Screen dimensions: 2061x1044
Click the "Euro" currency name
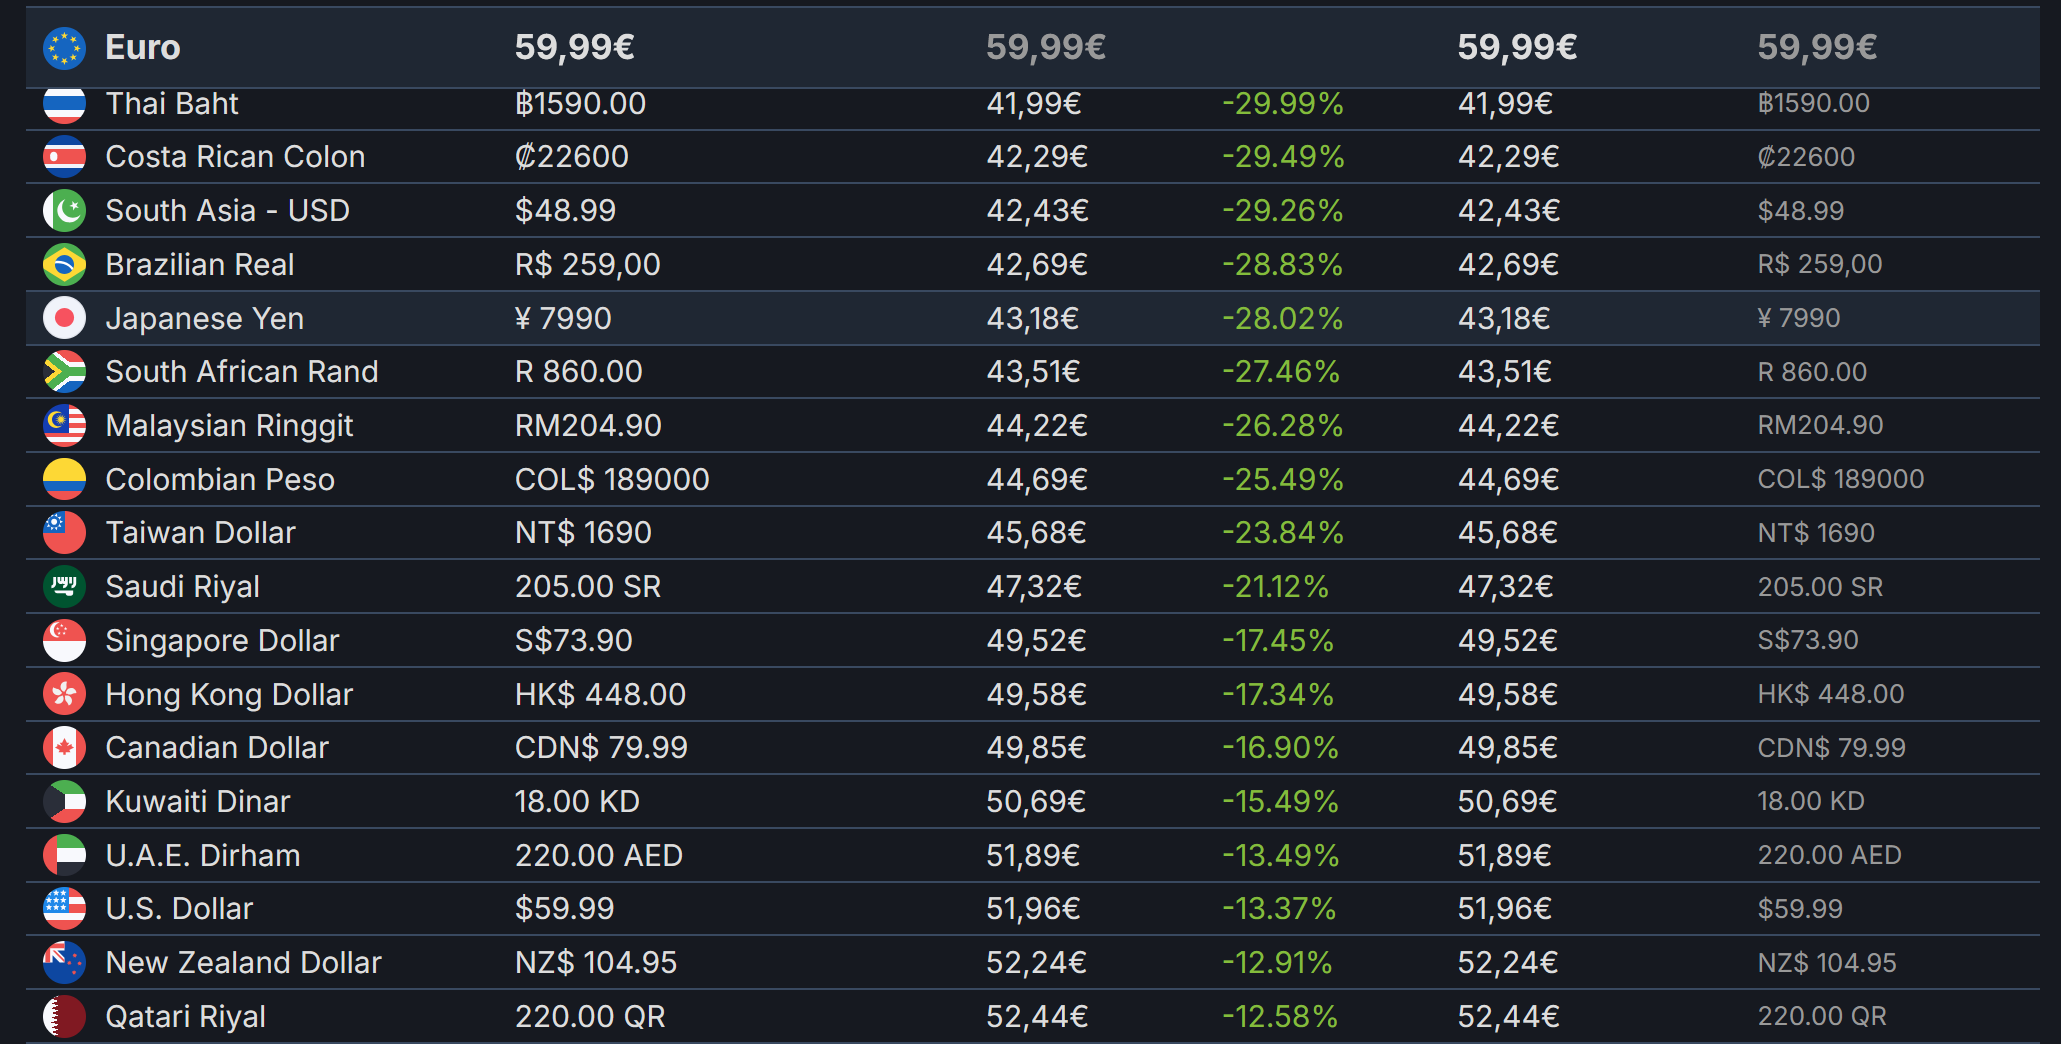[x=143, y=48]
